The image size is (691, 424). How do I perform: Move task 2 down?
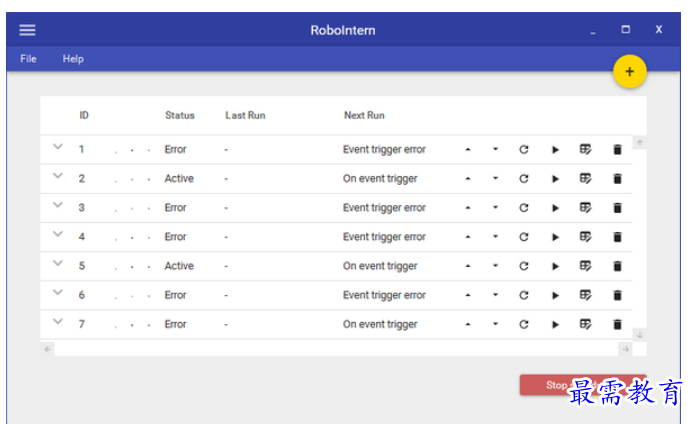pyautogui.click(x=495, y=179)
